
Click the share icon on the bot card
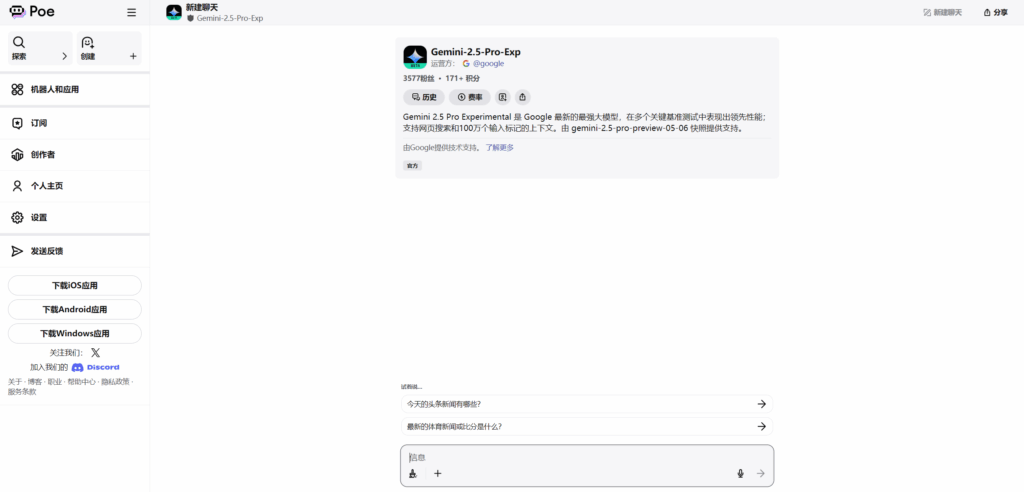pyautogui.click(x=522, y=97)
